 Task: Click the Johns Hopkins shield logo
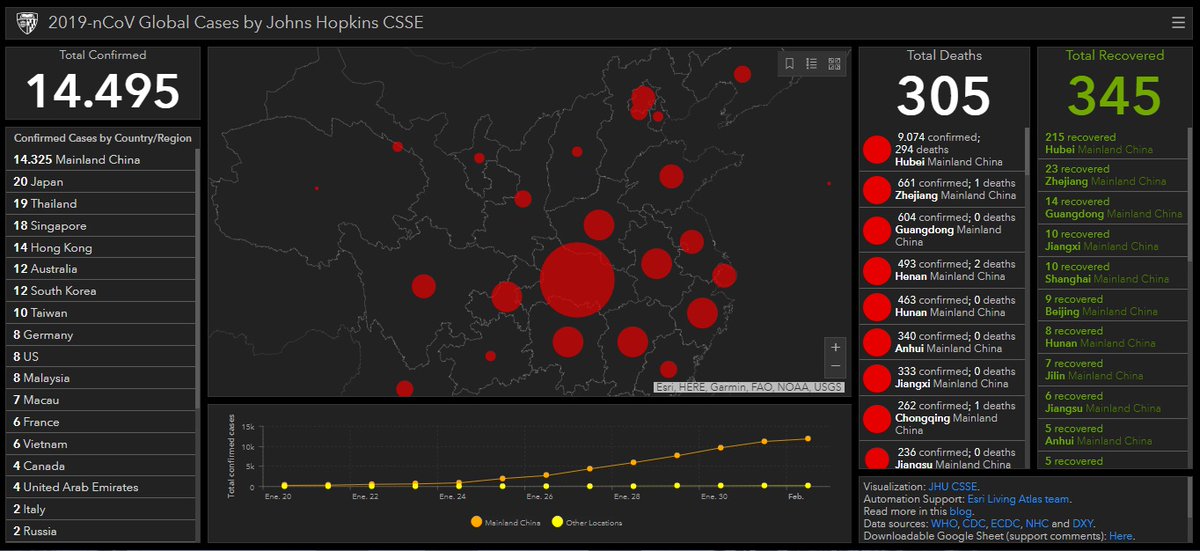29,22
